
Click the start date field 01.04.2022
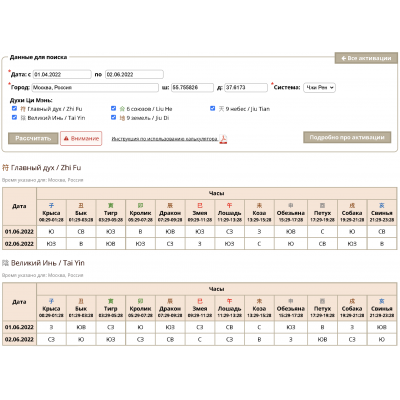(x=62, y=74)
